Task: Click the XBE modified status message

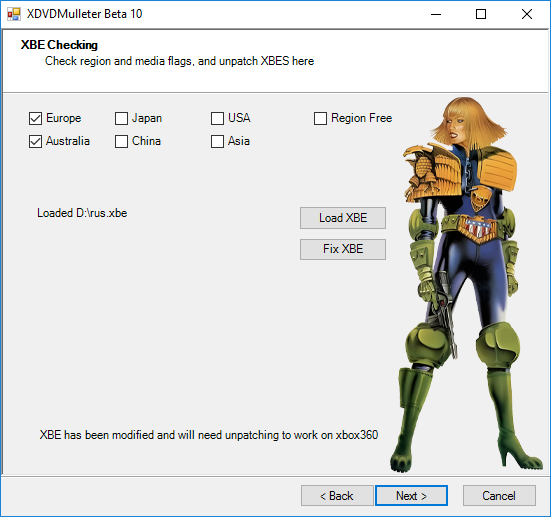Action: [x=209, y=435]
